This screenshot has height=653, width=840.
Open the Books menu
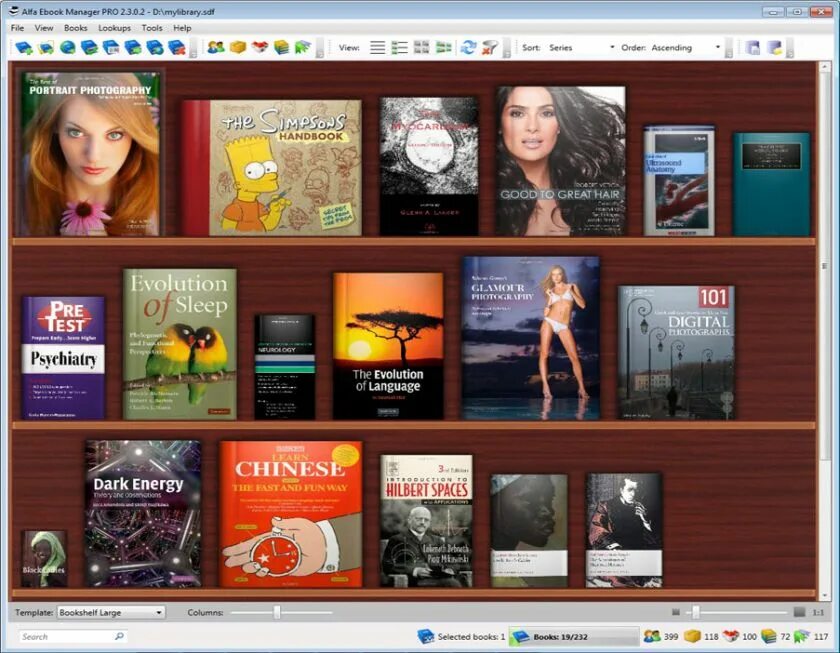pos(76,28)
